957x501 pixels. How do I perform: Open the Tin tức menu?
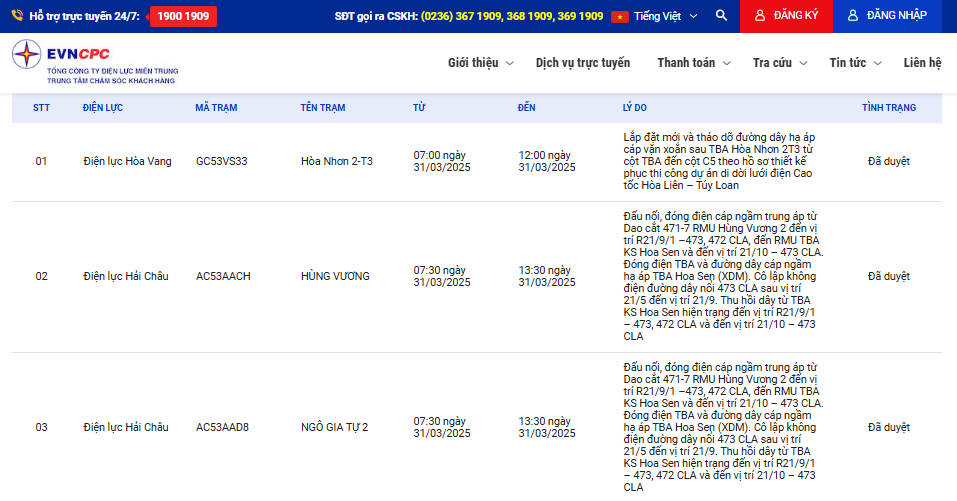tap(855, 63)
